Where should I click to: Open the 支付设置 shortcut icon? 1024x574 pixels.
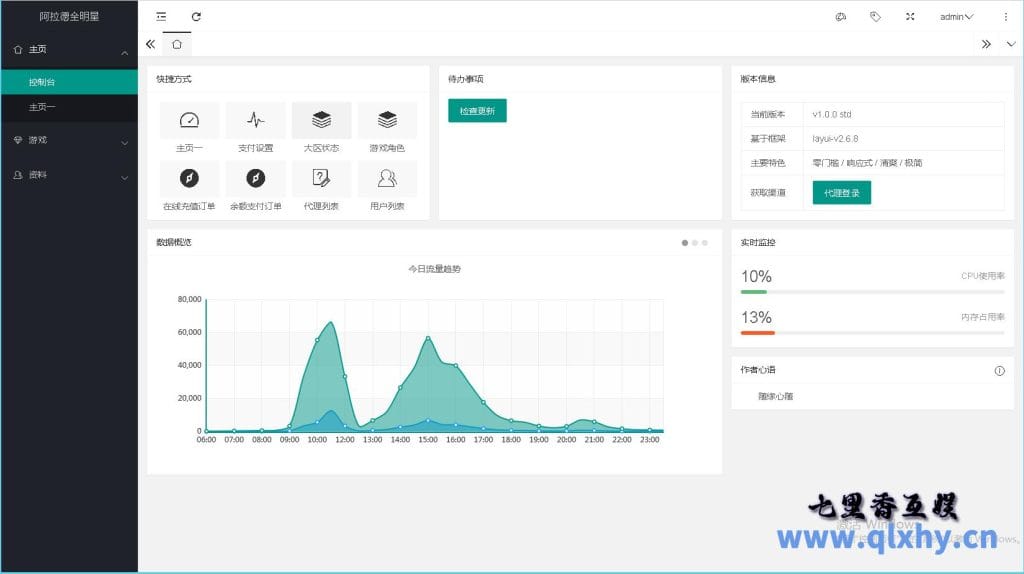pyautogui.click(x=255, y=121)
